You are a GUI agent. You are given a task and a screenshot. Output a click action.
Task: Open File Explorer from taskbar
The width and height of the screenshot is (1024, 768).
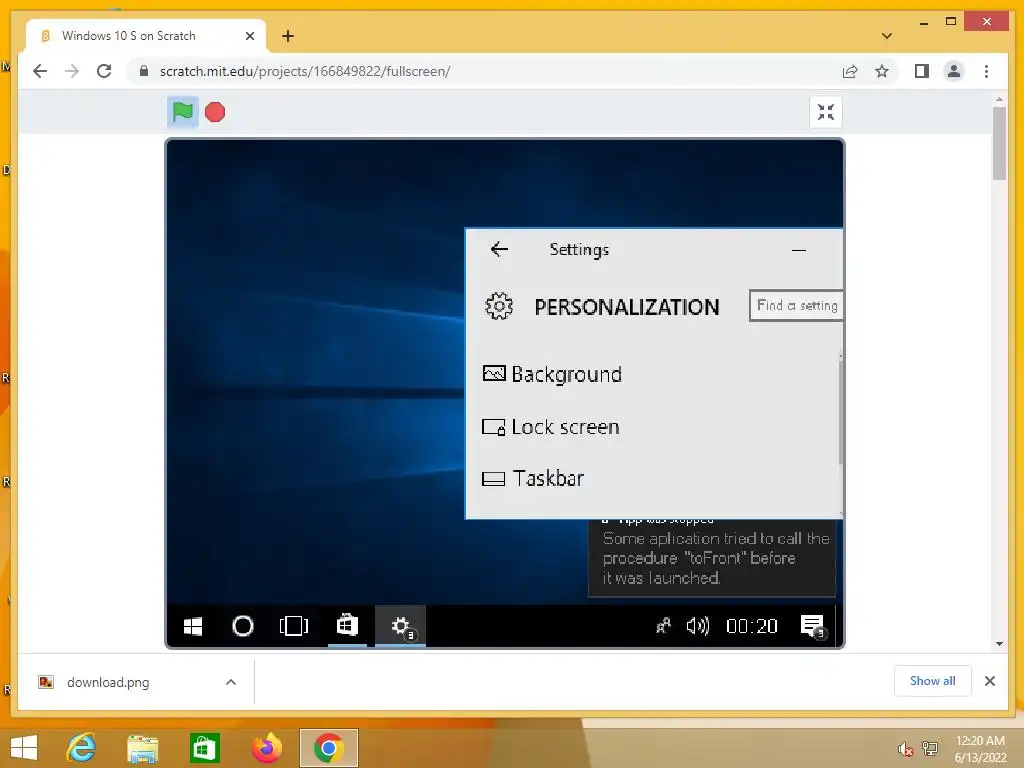[x=142, y=748]
